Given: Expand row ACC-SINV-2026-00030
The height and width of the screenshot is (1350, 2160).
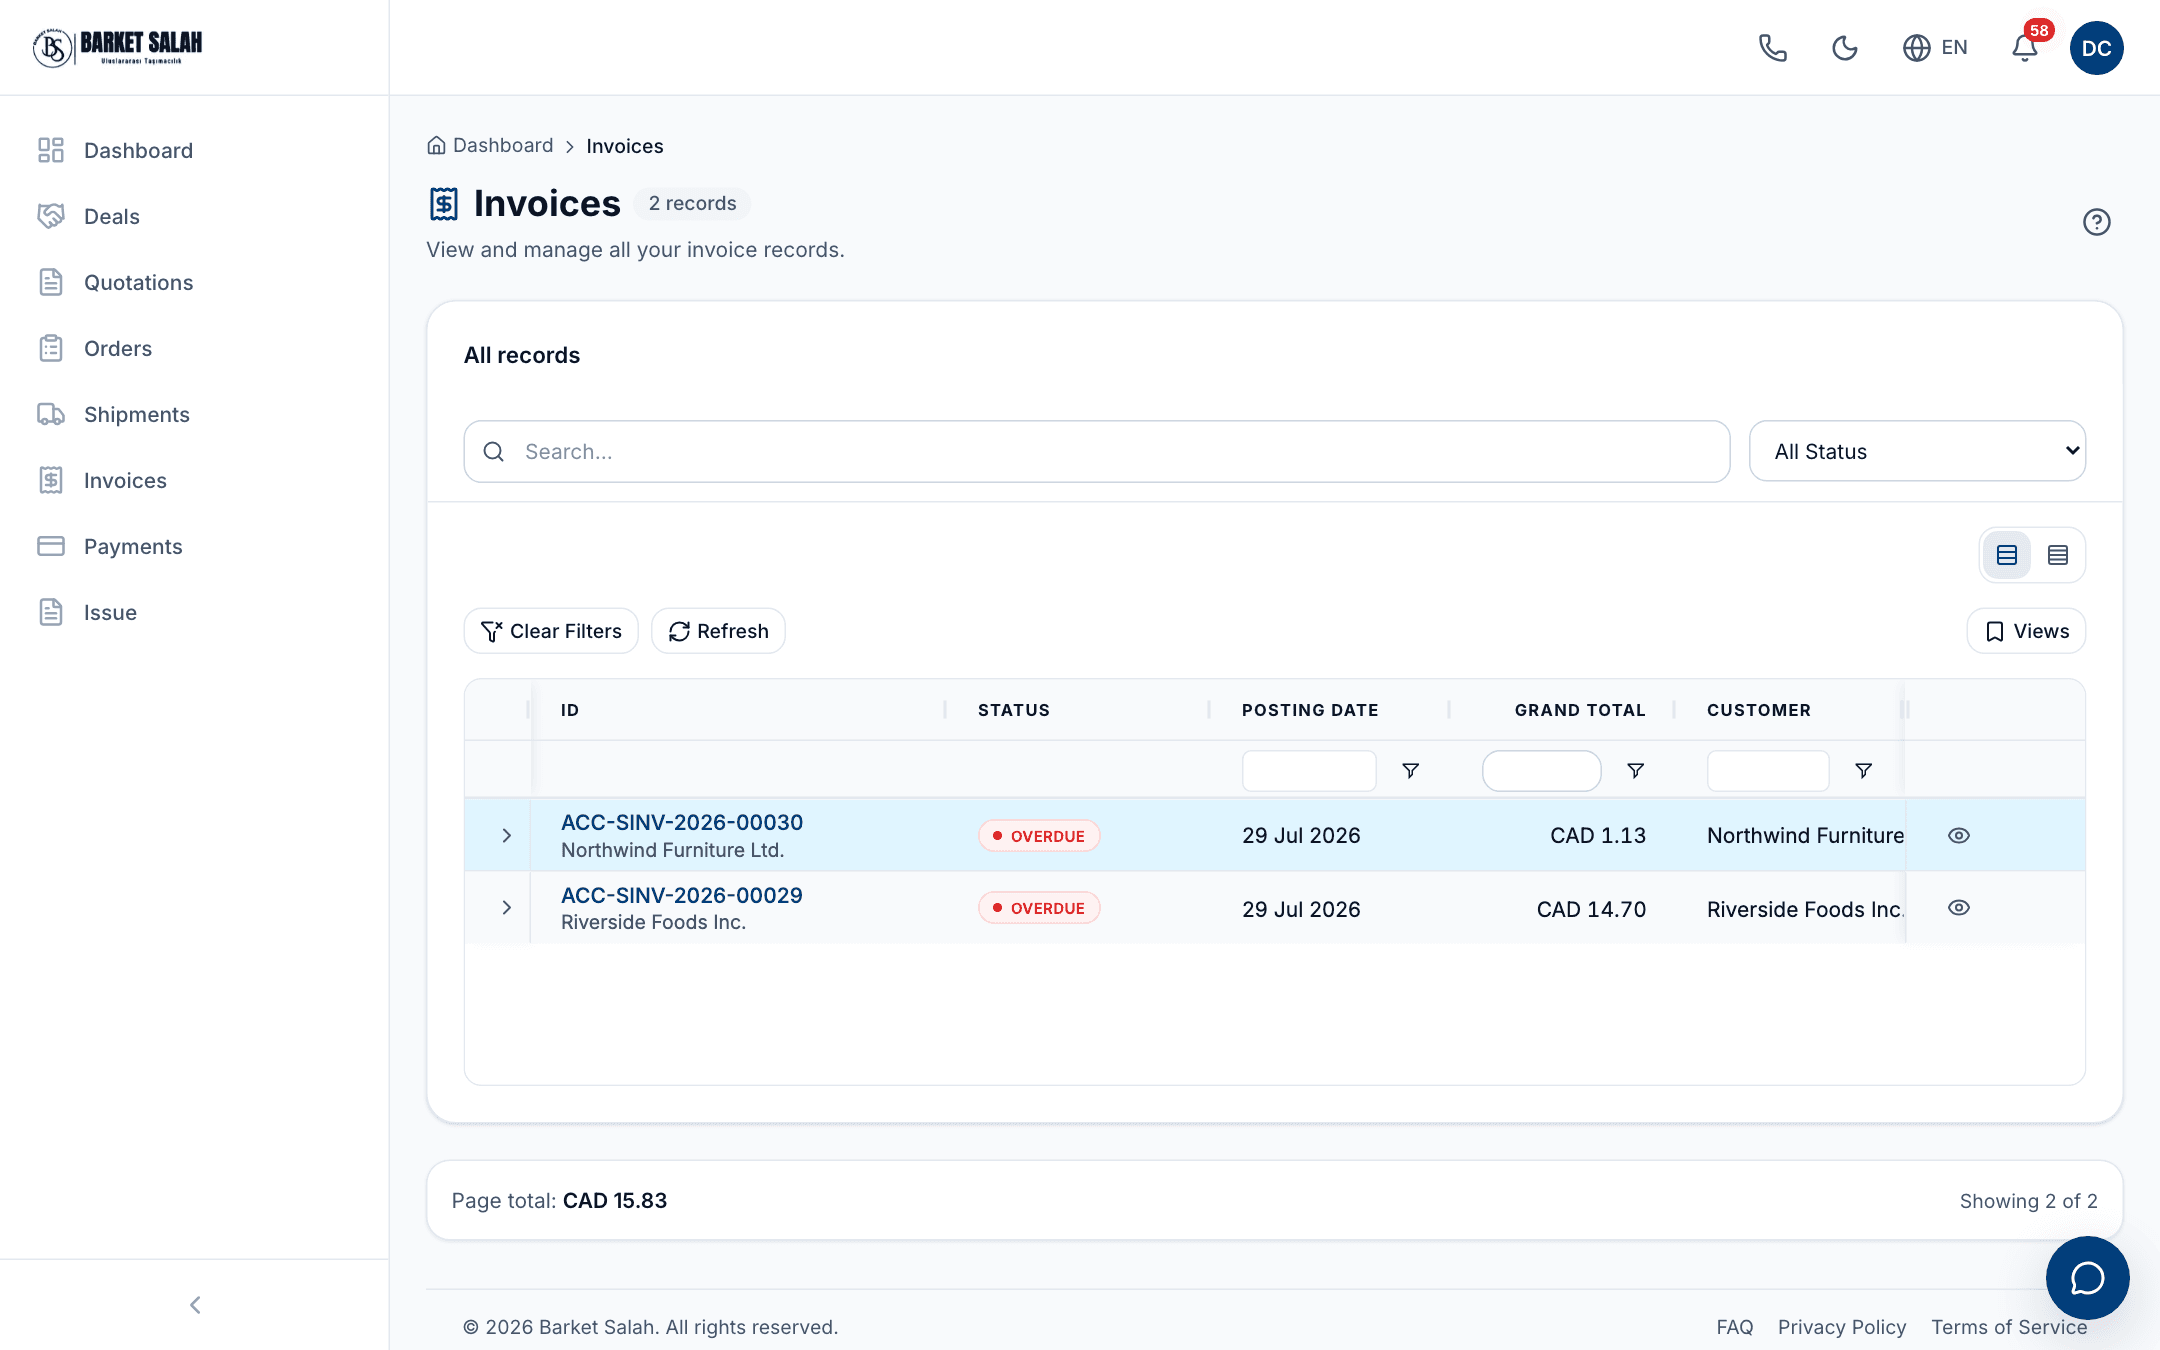Looking at the screenshot, I should click(x=506, y=835).
